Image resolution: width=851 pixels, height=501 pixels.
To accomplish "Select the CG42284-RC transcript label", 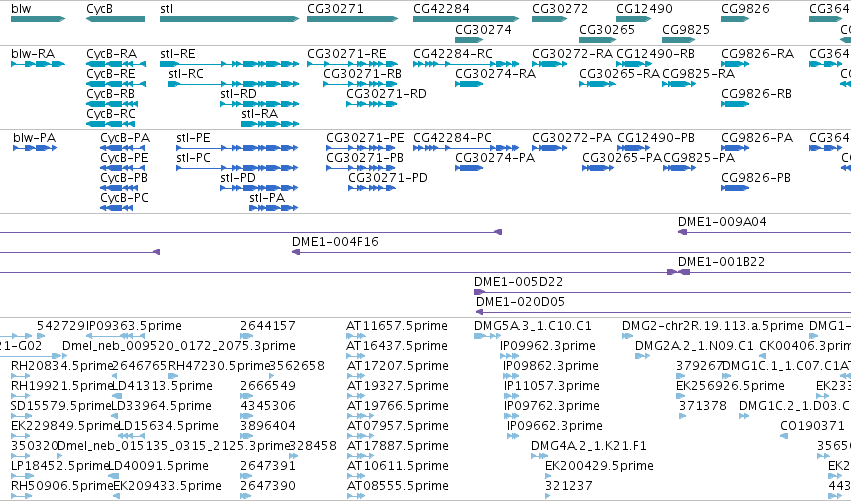I will point(453,54).
